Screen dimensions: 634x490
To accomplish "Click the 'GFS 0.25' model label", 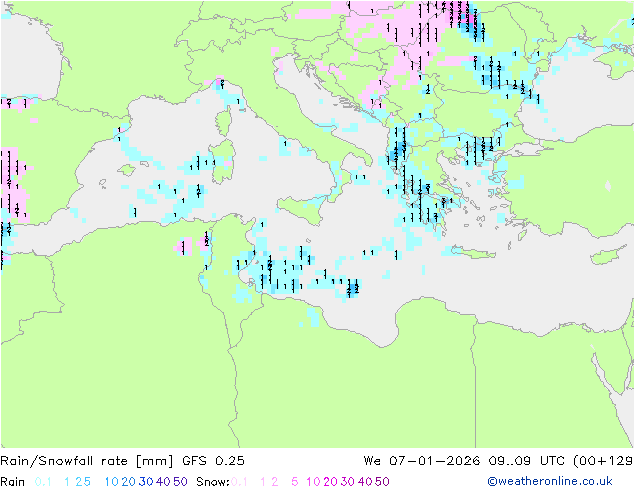I will coord(213,461).
